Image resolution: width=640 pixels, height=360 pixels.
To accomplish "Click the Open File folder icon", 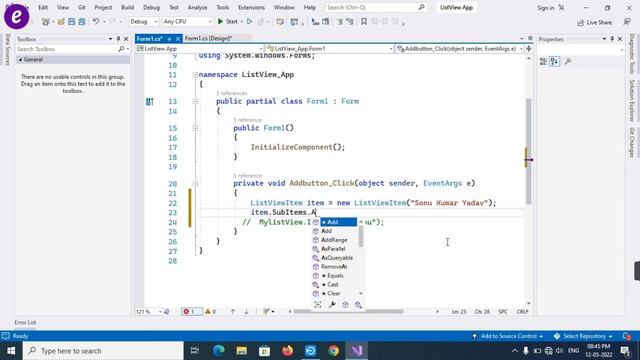I will [61, 22].
